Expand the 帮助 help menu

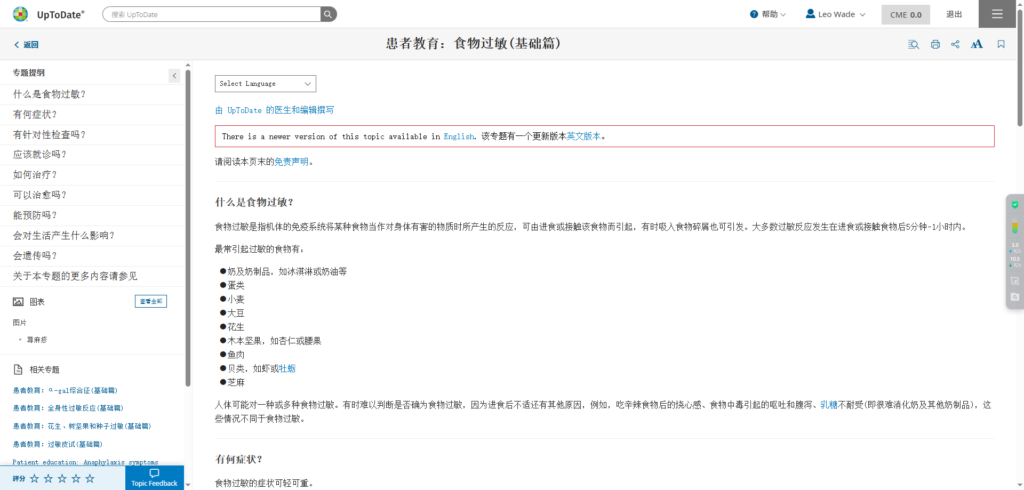768,14
